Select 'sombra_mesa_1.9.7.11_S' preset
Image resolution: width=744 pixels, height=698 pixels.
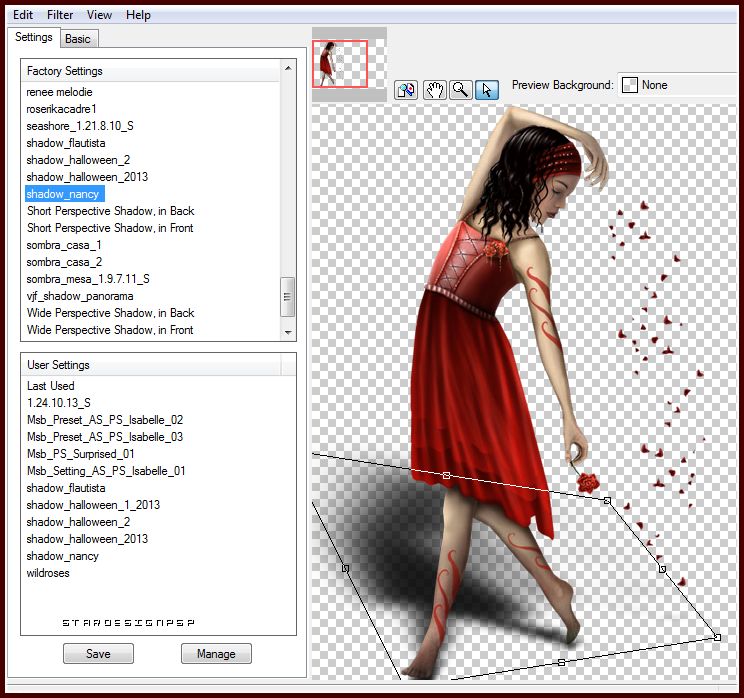pyautogui.click(x=88, y=279)
